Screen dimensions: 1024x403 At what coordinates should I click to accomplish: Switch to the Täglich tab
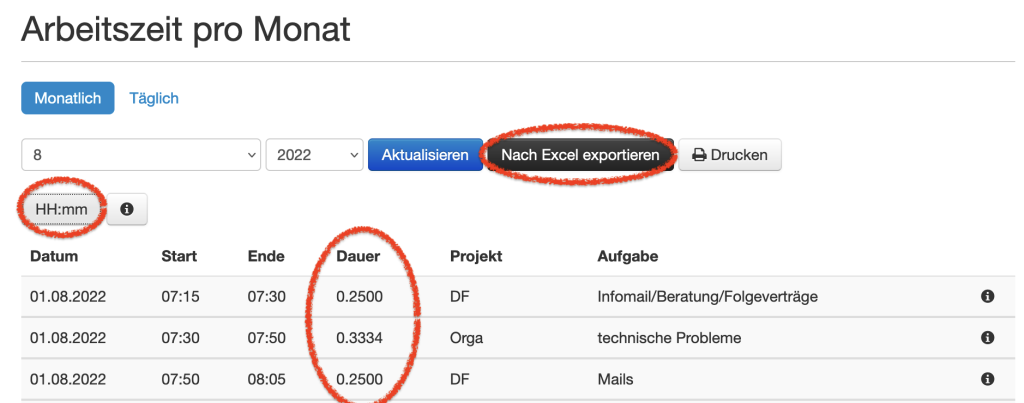[x=154, y=98]
